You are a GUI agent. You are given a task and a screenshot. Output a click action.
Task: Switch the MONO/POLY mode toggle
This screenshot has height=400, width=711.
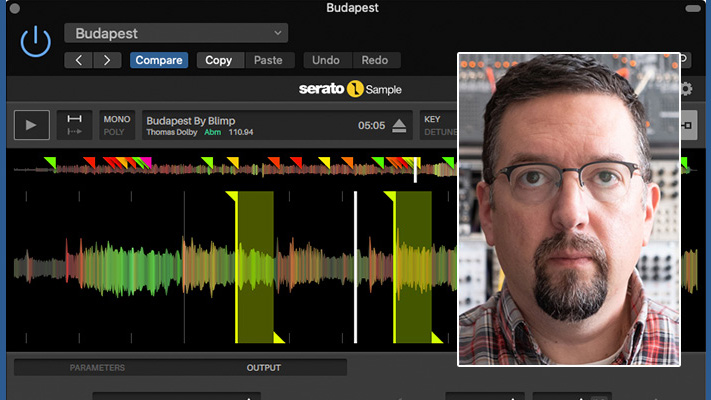117,125
